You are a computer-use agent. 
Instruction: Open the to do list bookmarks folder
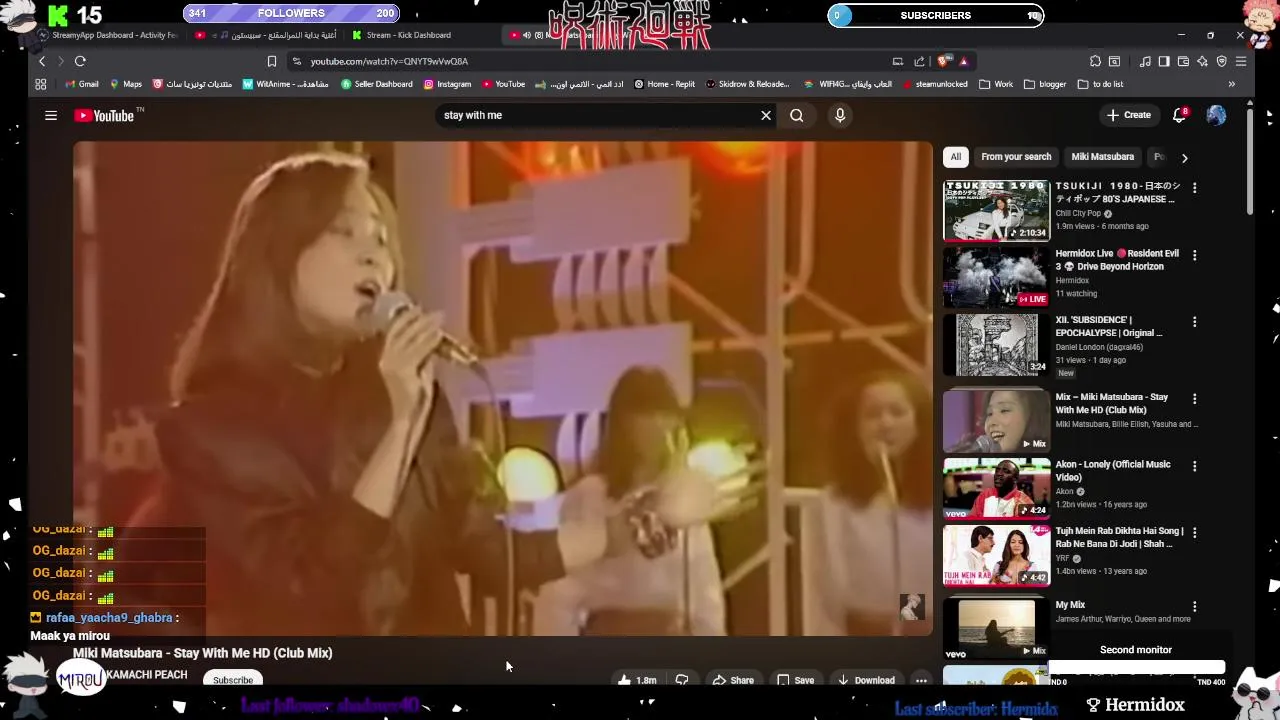[1100, 84]
